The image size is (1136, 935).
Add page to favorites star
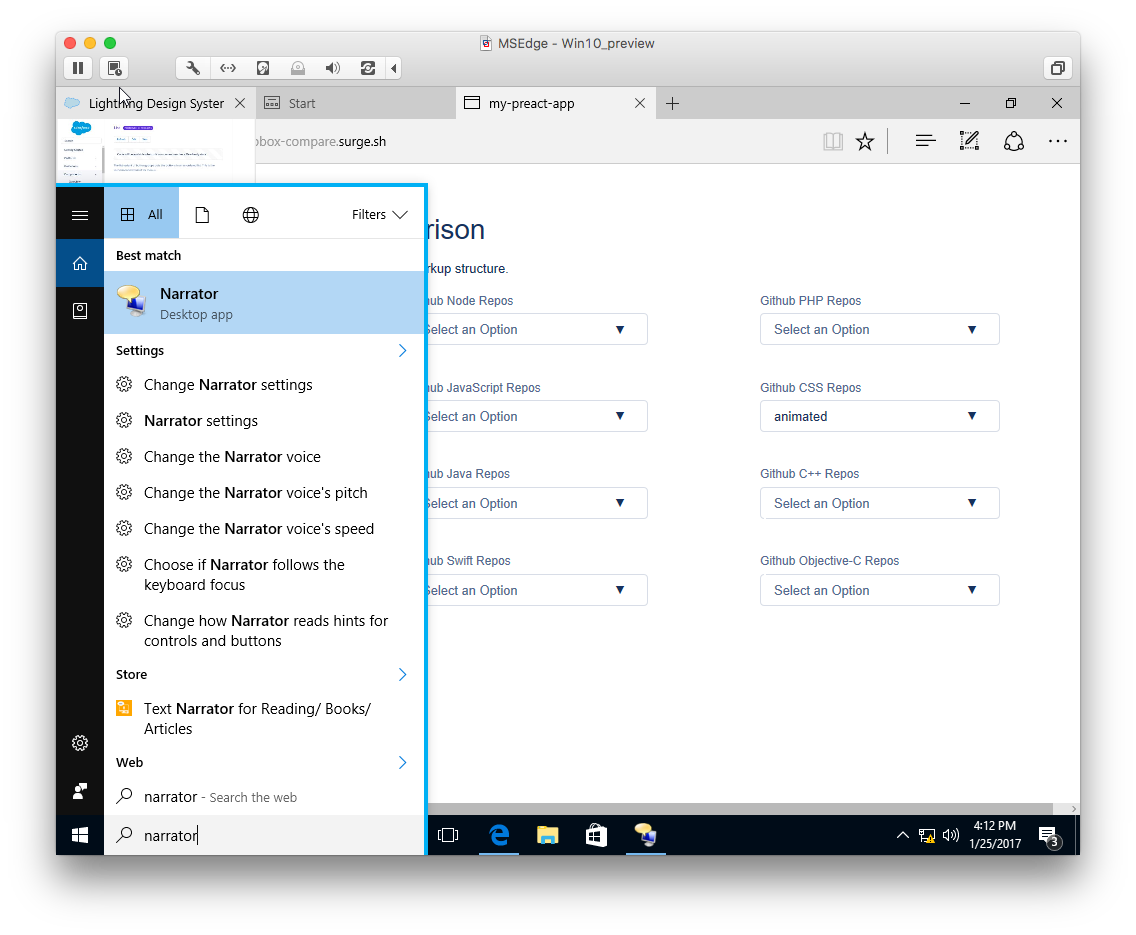[x=865, y=141]
